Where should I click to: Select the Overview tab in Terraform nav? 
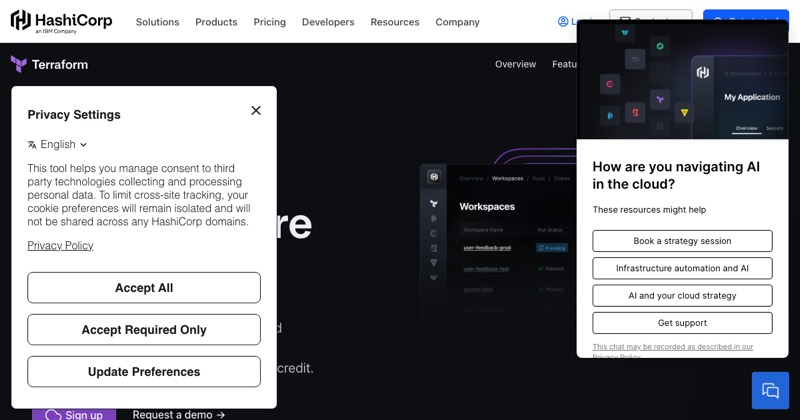click(515, 64)
